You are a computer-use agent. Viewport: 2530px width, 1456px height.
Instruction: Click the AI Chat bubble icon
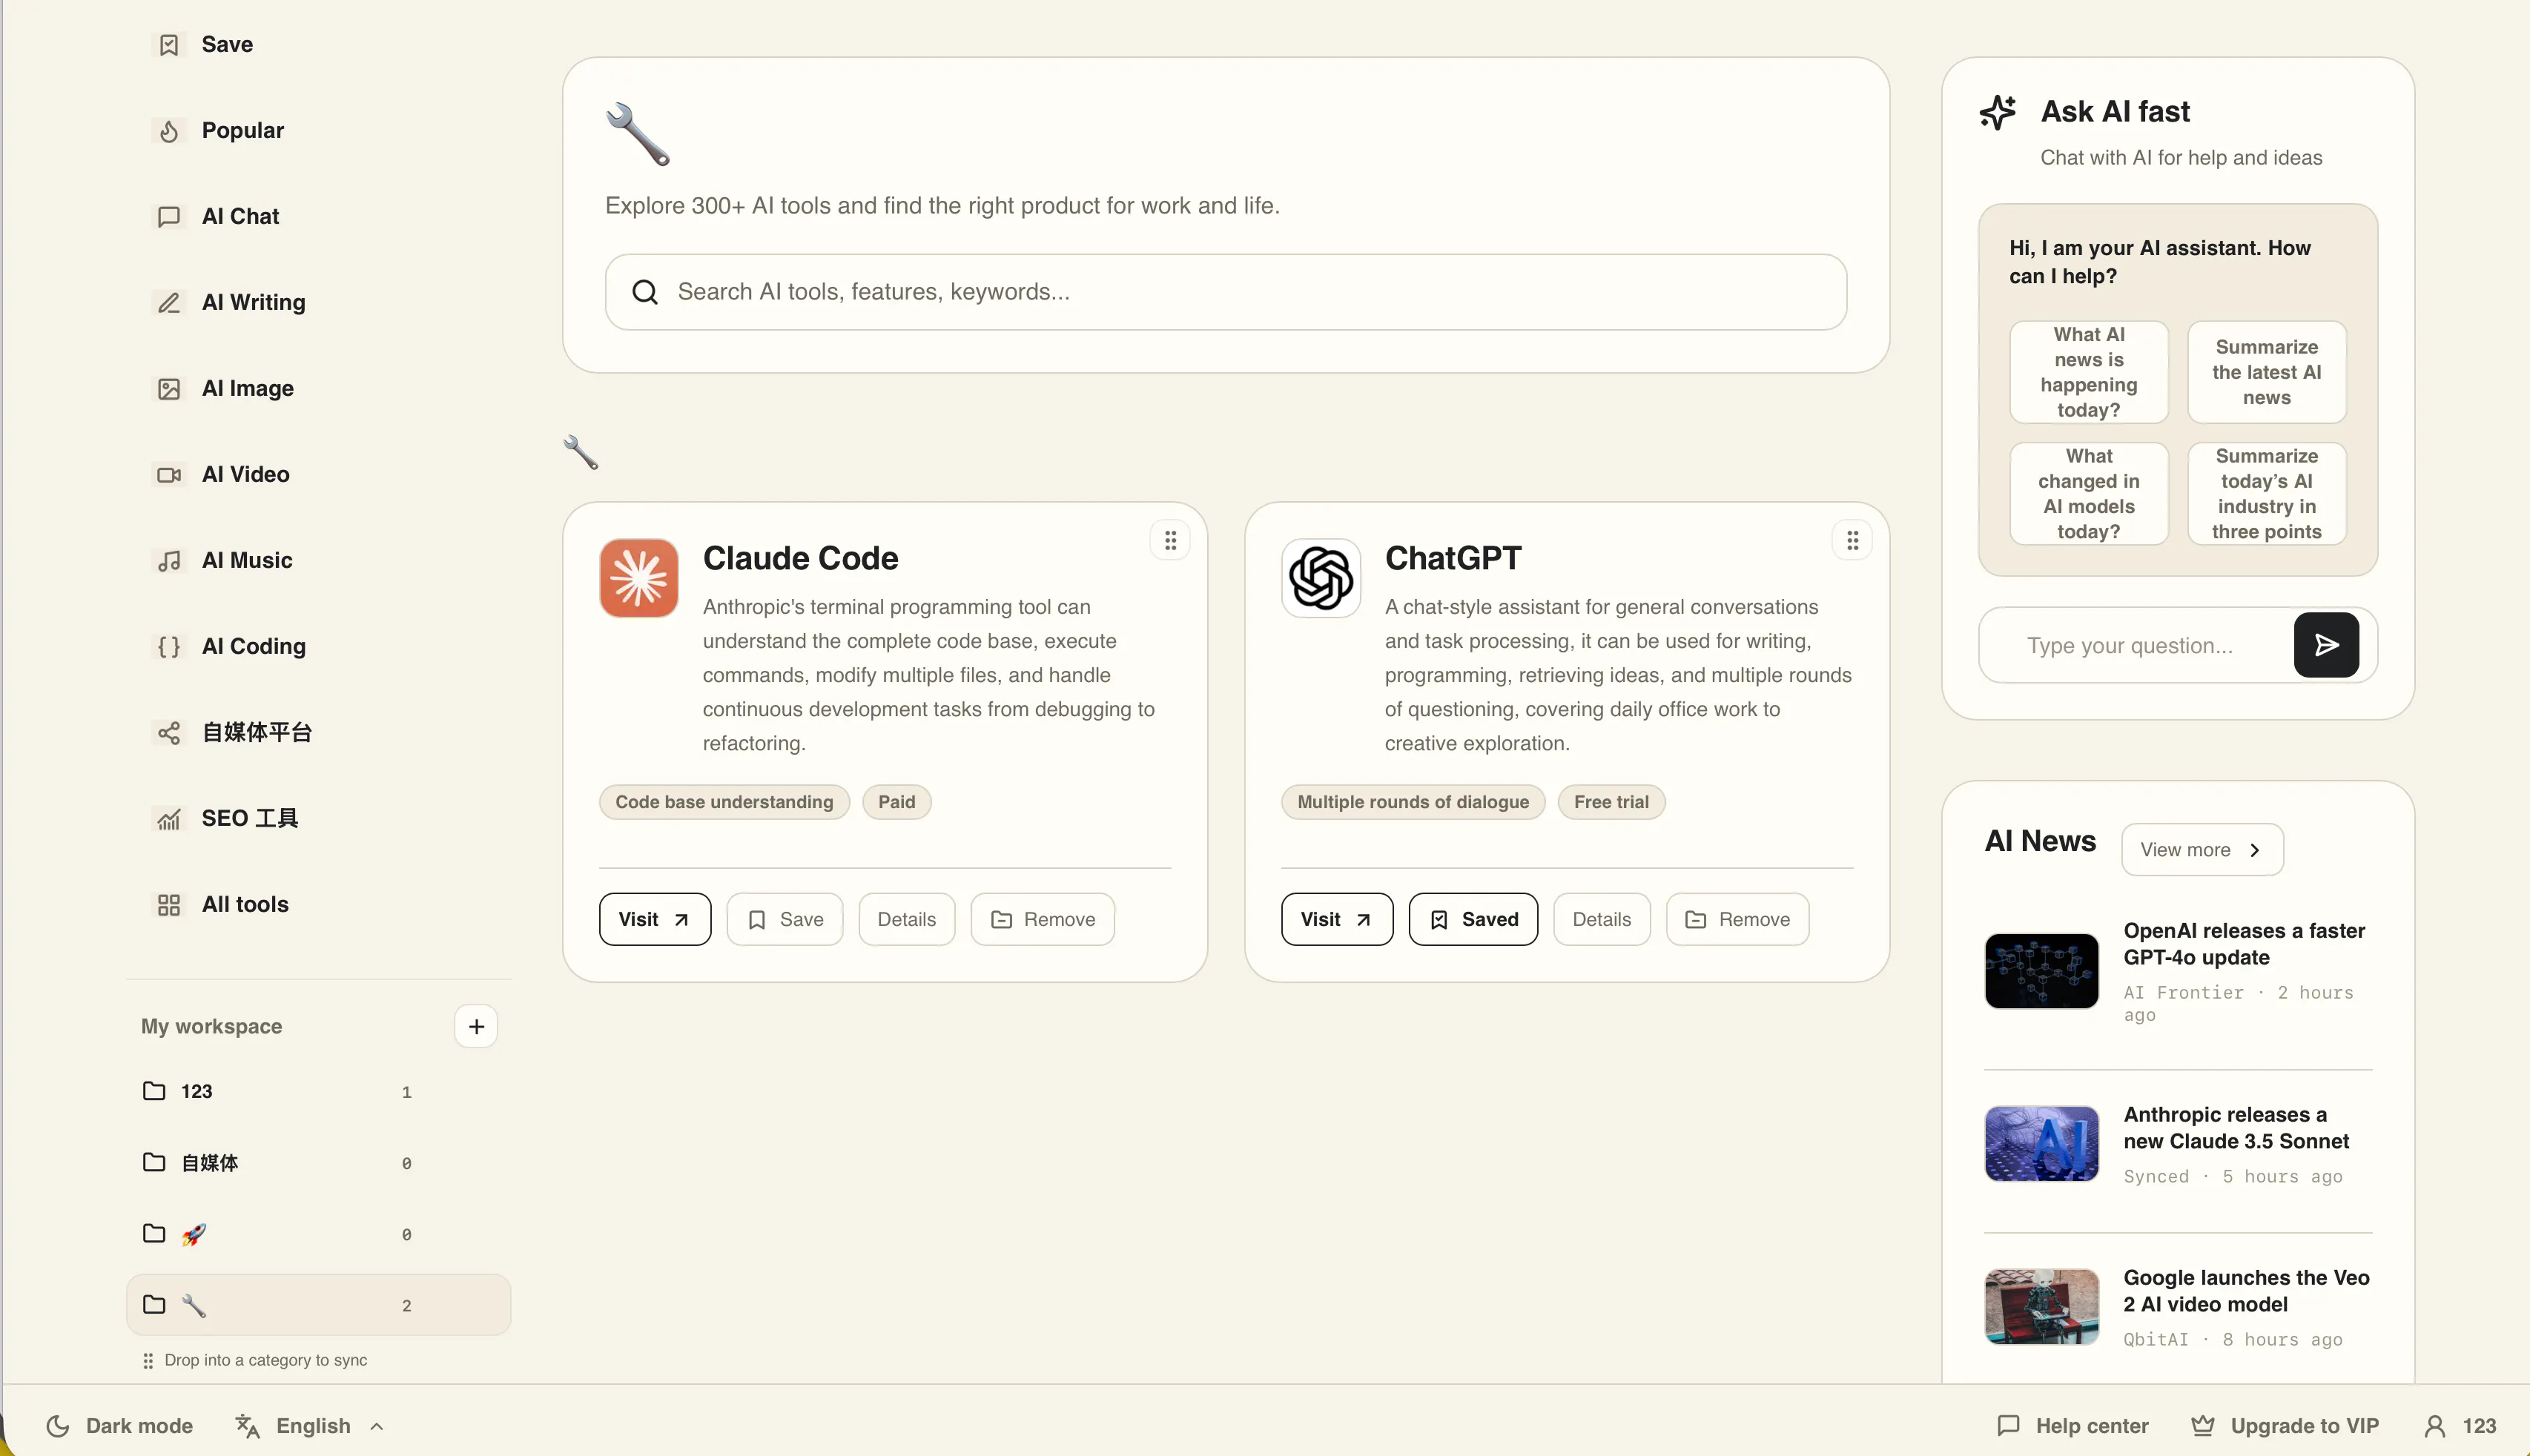click(x=169, y=216)
